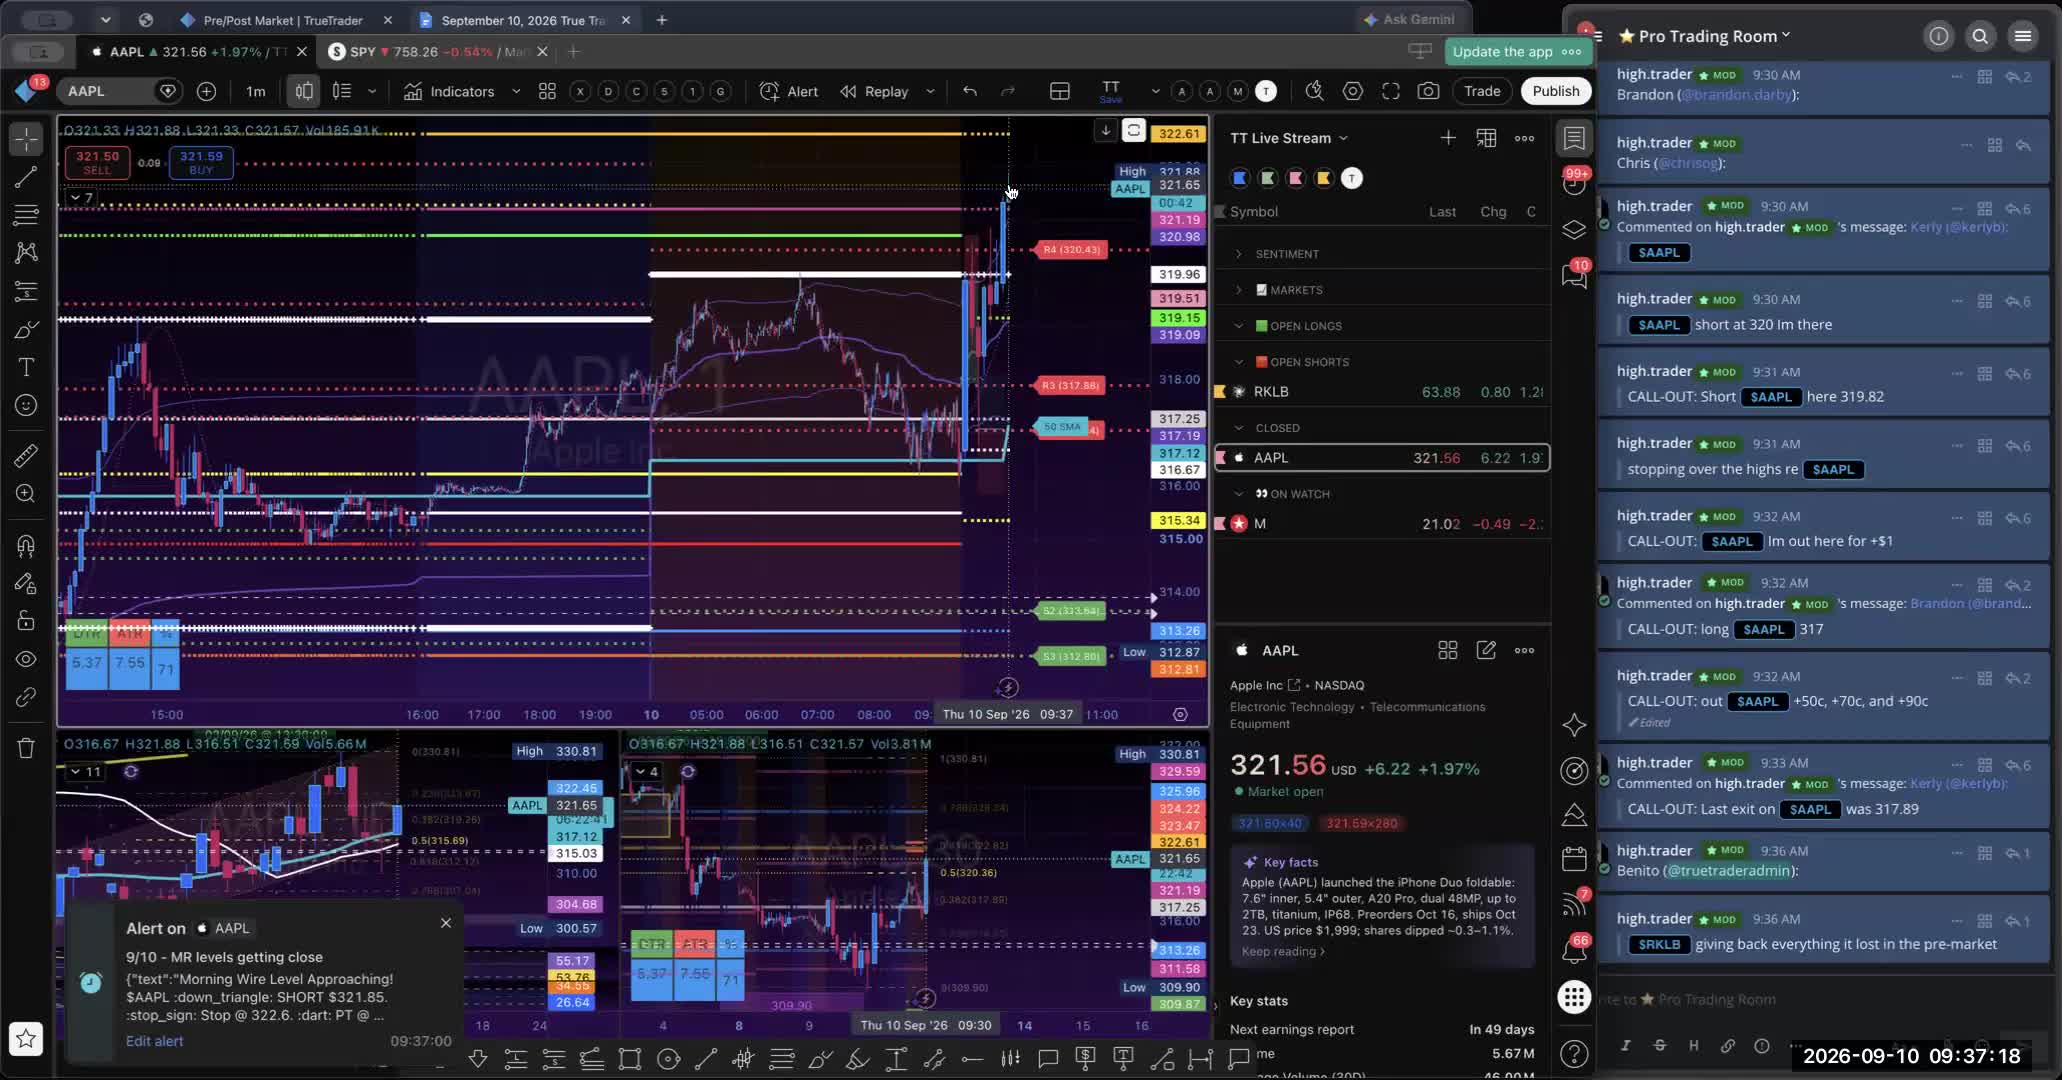Viewport: 2062px width, 1080px height.
Task: Click the Edit alert link
Action: coord(154,1041)
